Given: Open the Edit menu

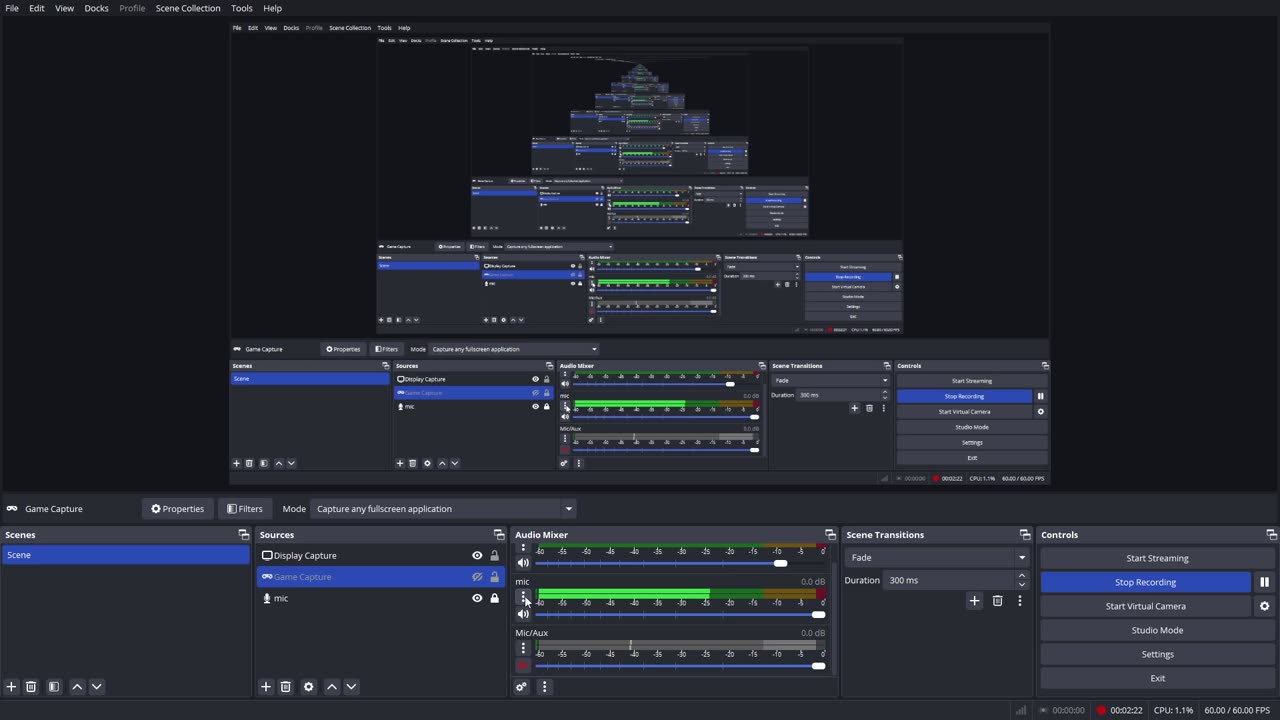Looking at the screenshot, I should pos(36,8).
